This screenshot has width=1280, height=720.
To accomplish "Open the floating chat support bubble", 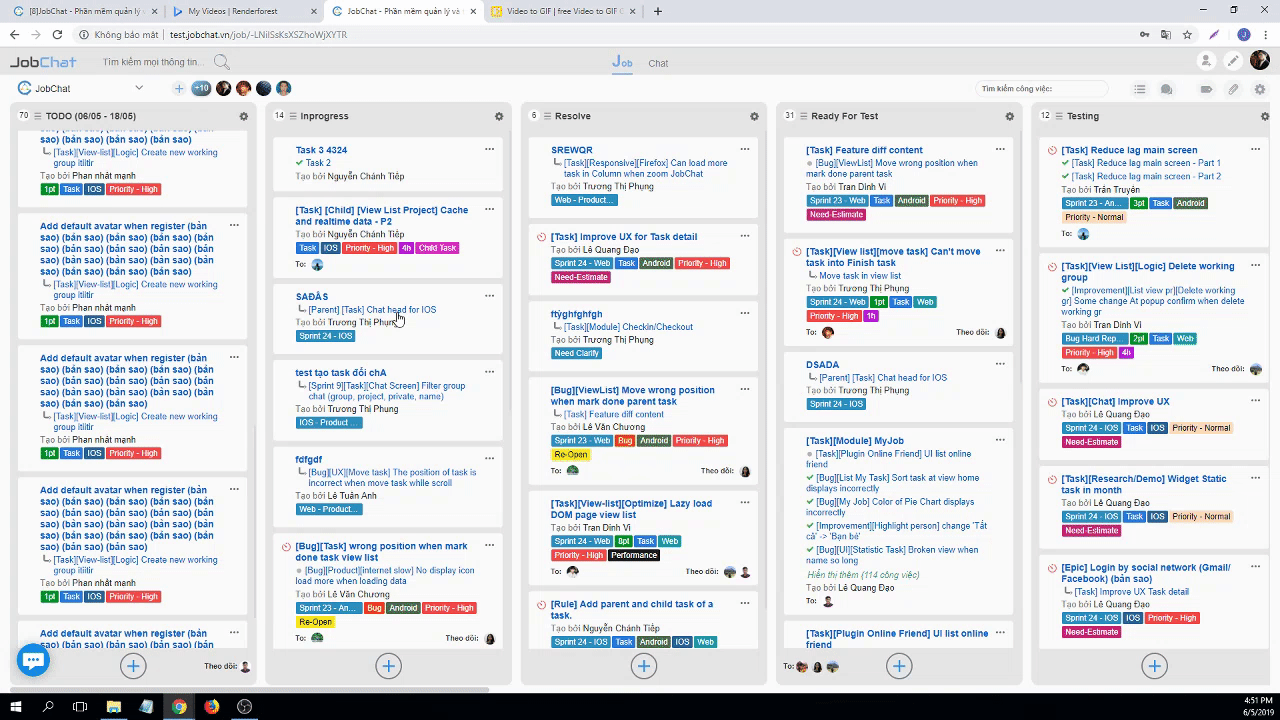I will (x=33, y=660).
